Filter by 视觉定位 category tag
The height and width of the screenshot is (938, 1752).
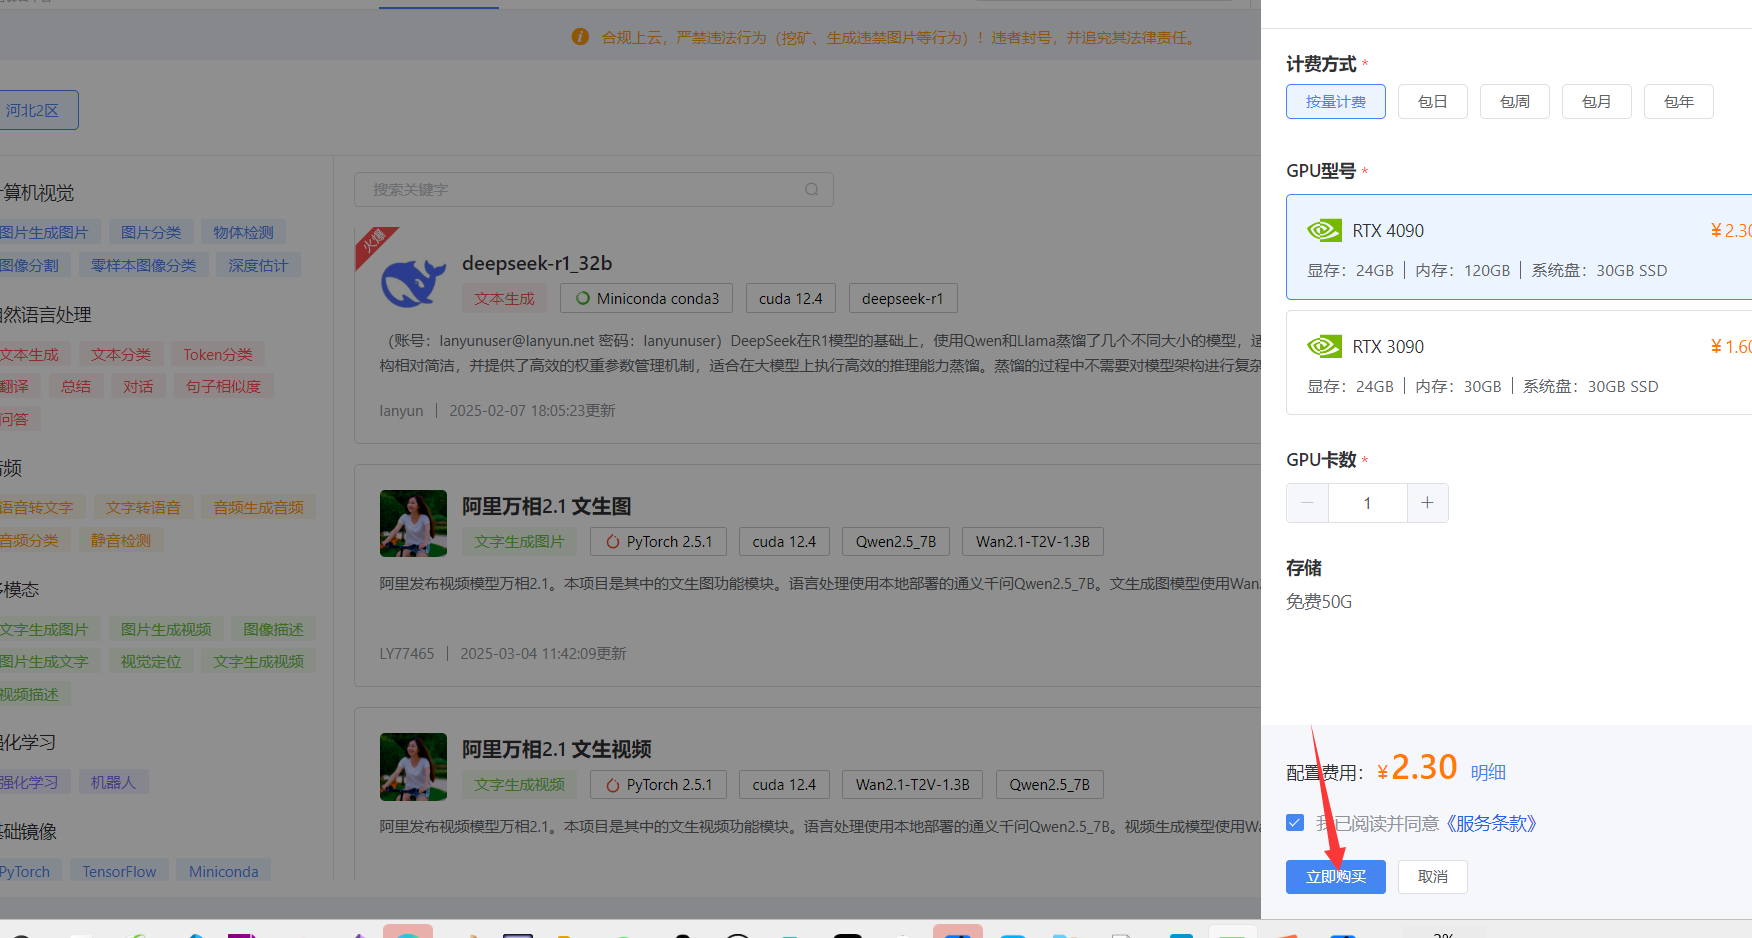pos(151,661)
